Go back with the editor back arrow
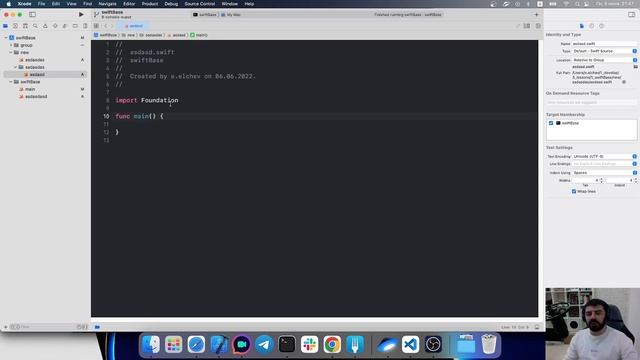The image size is (640, 360). (105, 26)
